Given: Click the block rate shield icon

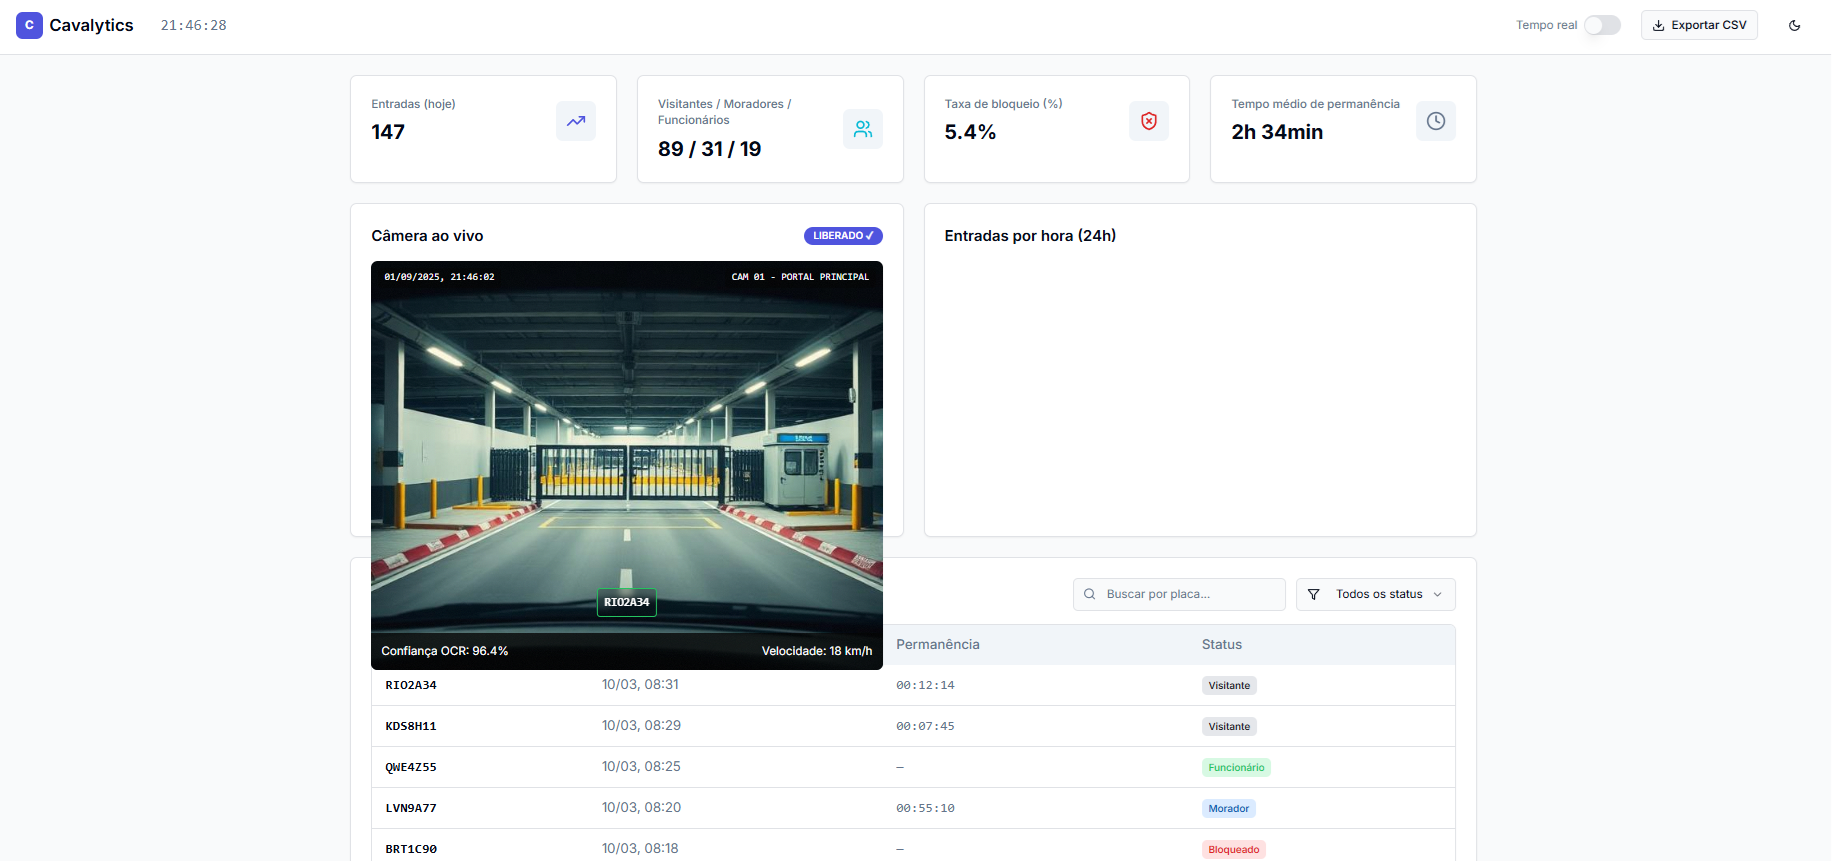Looking at the screenshot, I should (1148, 121).
